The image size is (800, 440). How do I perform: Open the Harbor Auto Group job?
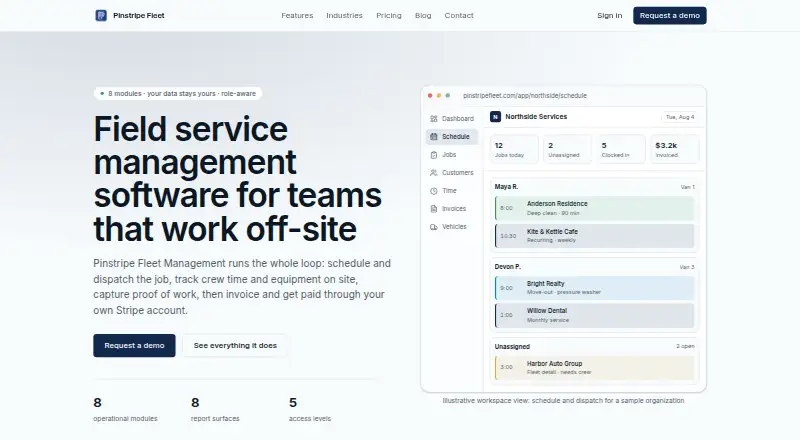coord(594,368)
